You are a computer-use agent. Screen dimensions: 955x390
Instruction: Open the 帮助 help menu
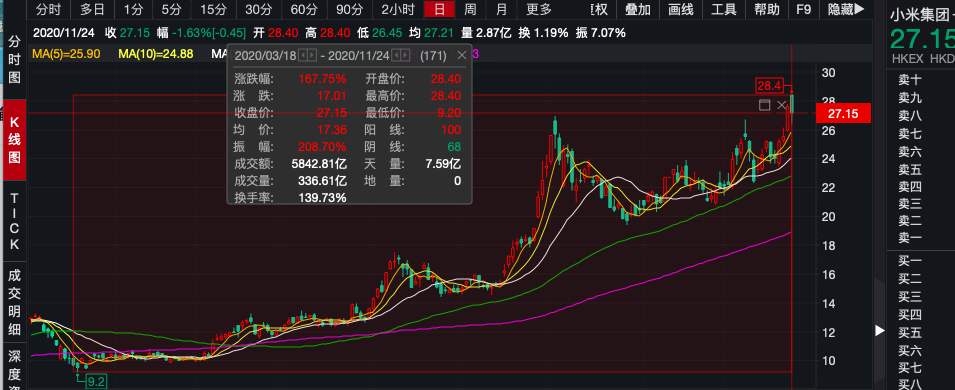click(767, 9)
